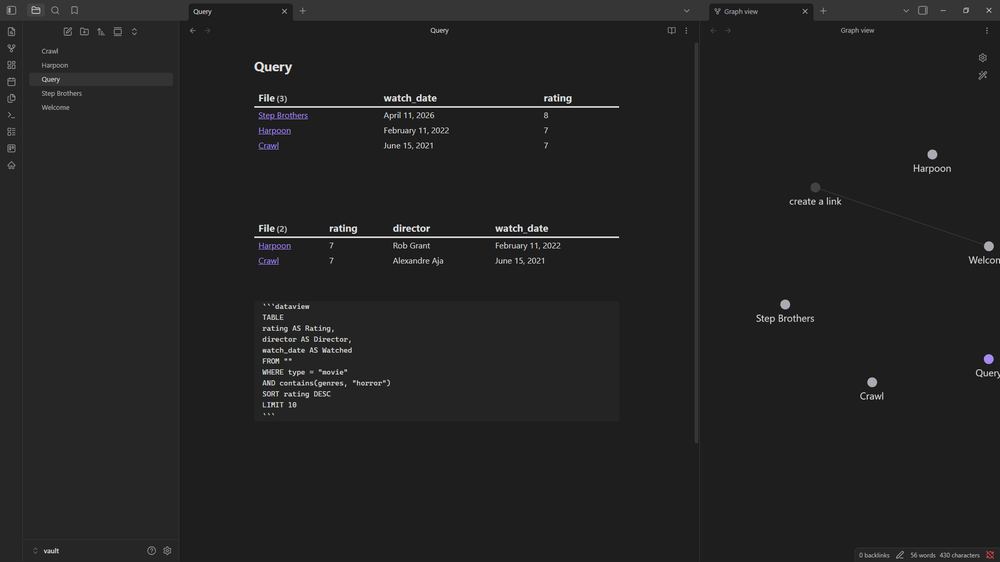Create a new note icon

[x=68, y=31]
